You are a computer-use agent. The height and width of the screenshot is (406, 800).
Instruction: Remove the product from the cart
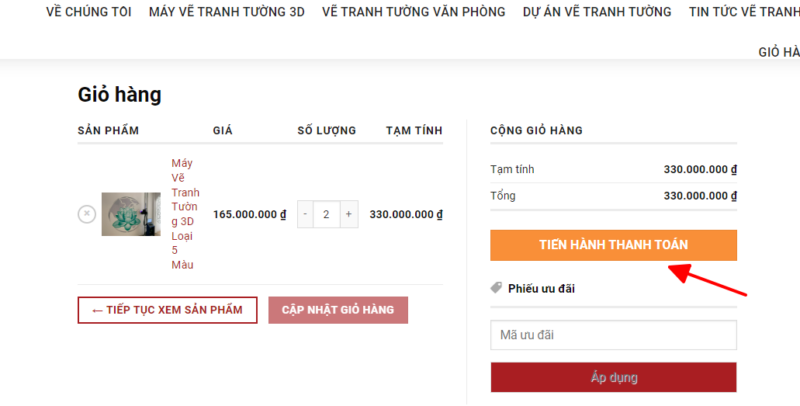tap(87, 213)
